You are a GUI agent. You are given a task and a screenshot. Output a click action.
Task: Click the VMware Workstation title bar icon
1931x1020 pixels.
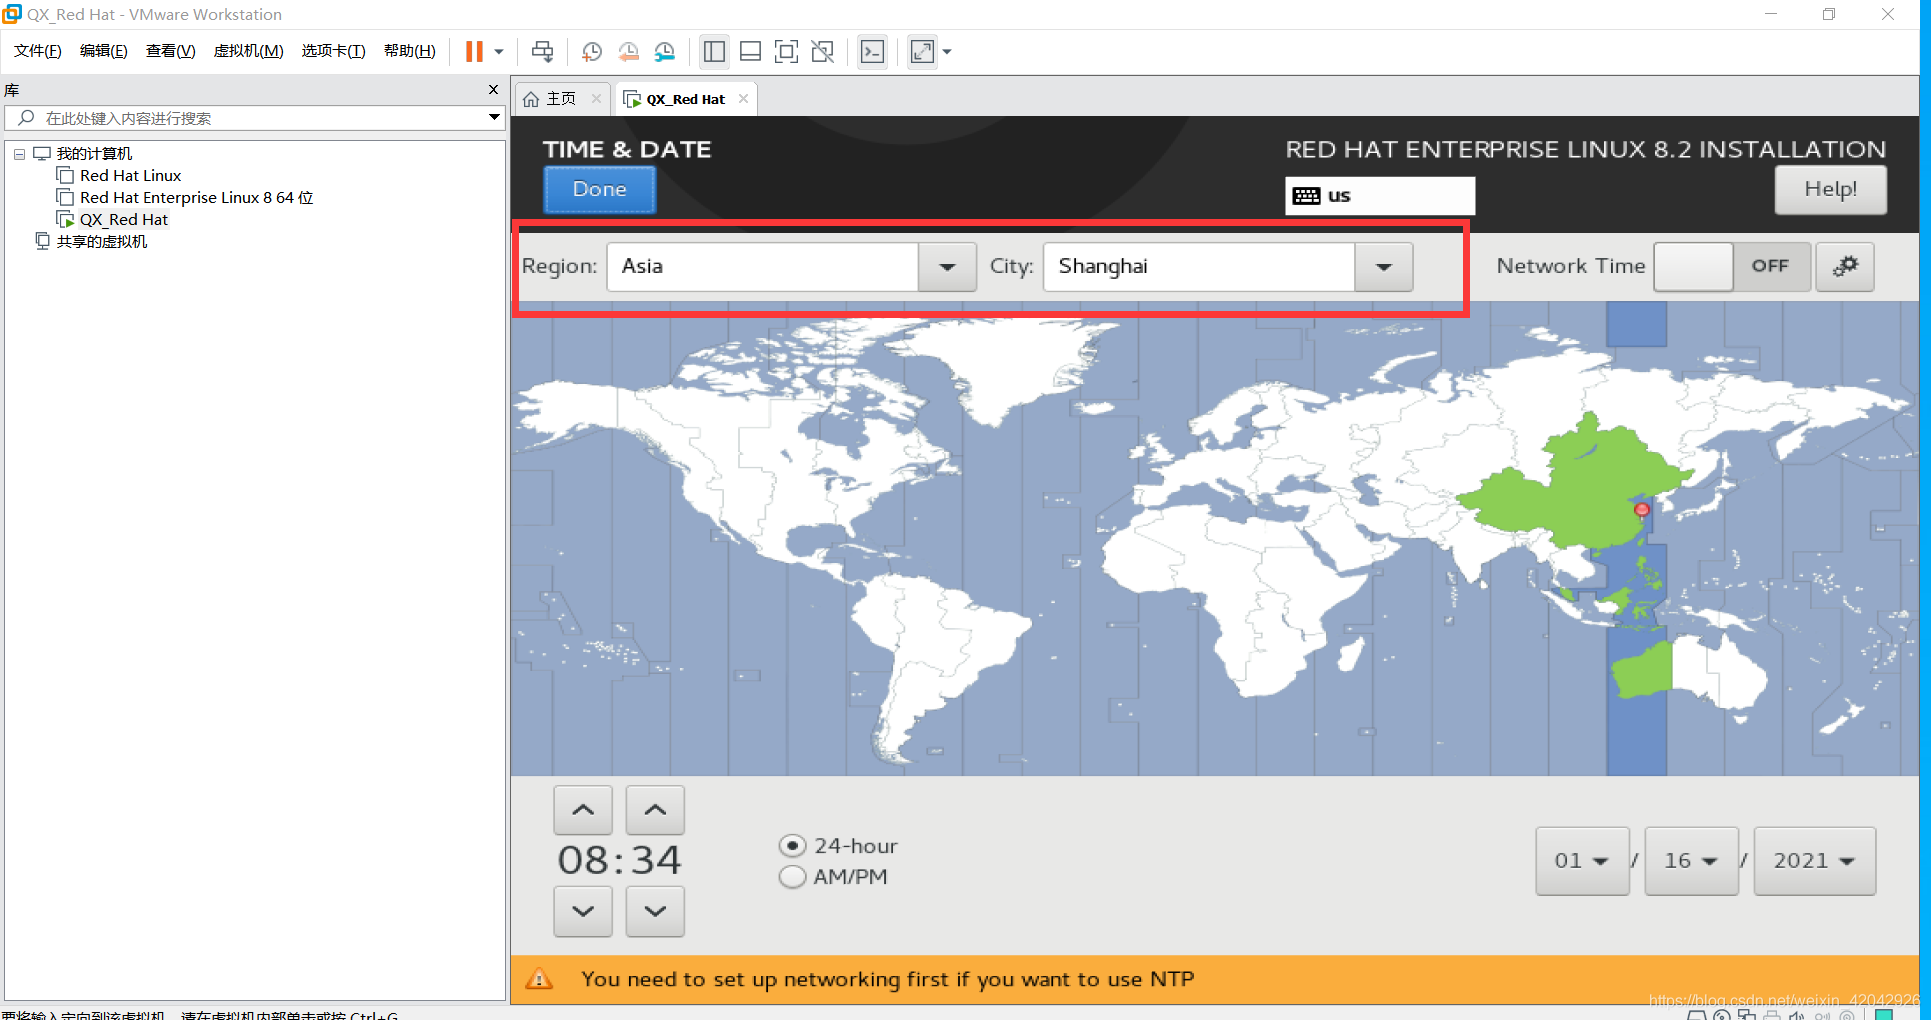click(12, 14)
